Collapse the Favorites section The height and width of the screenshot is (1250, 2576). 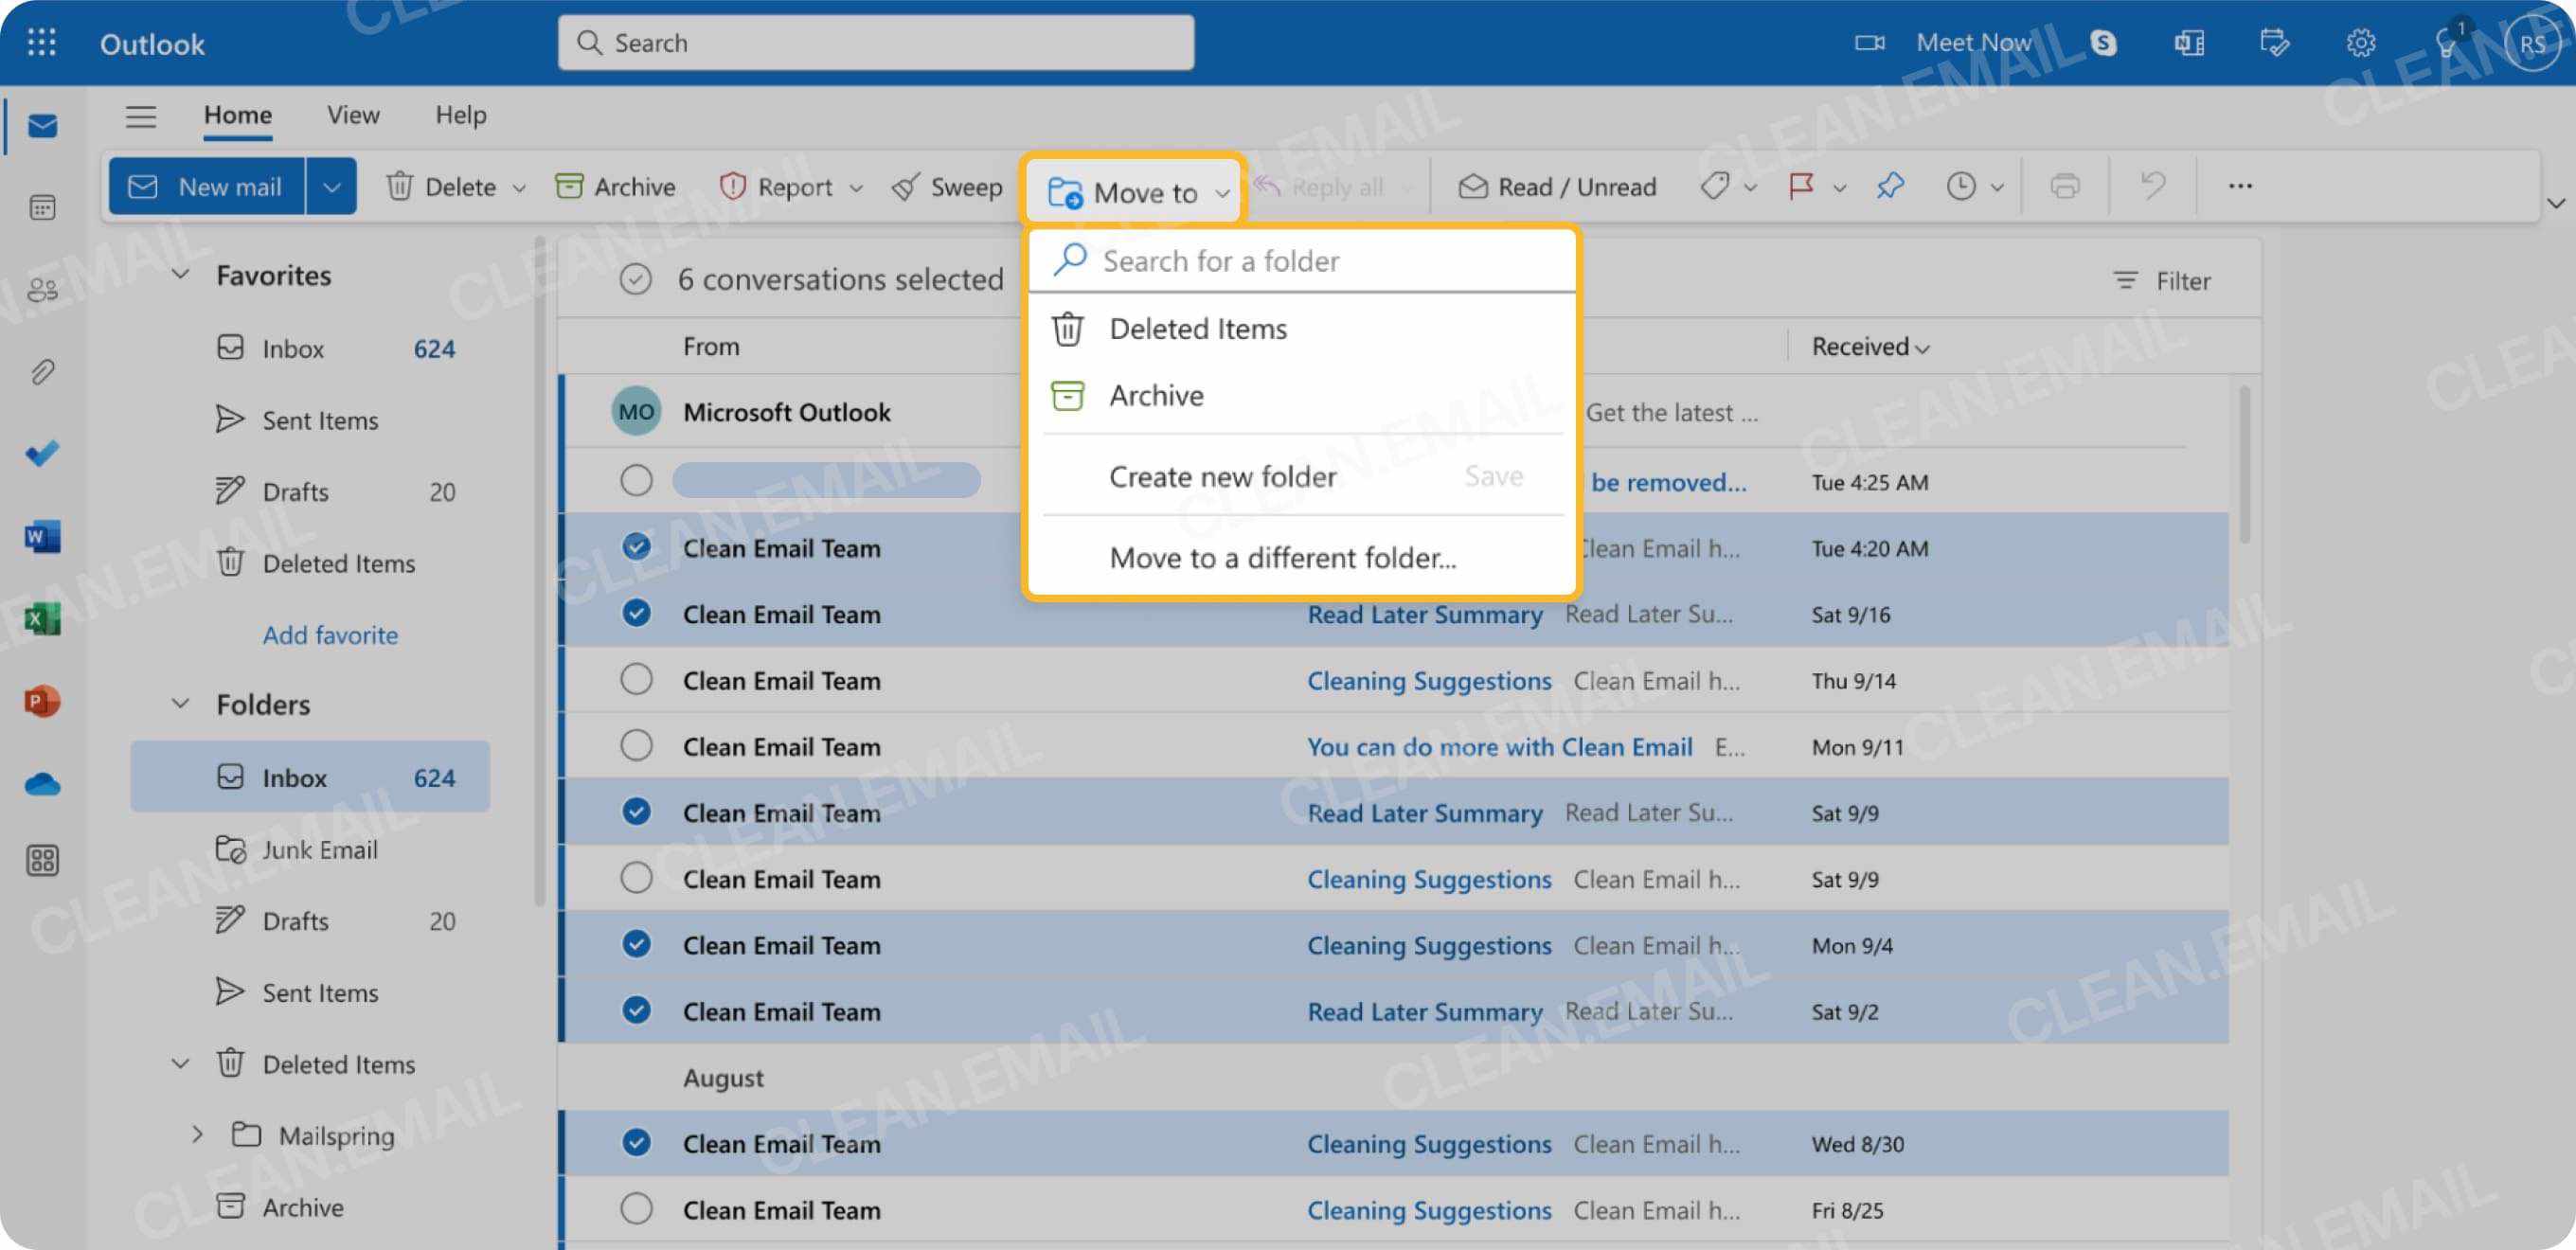180,274
